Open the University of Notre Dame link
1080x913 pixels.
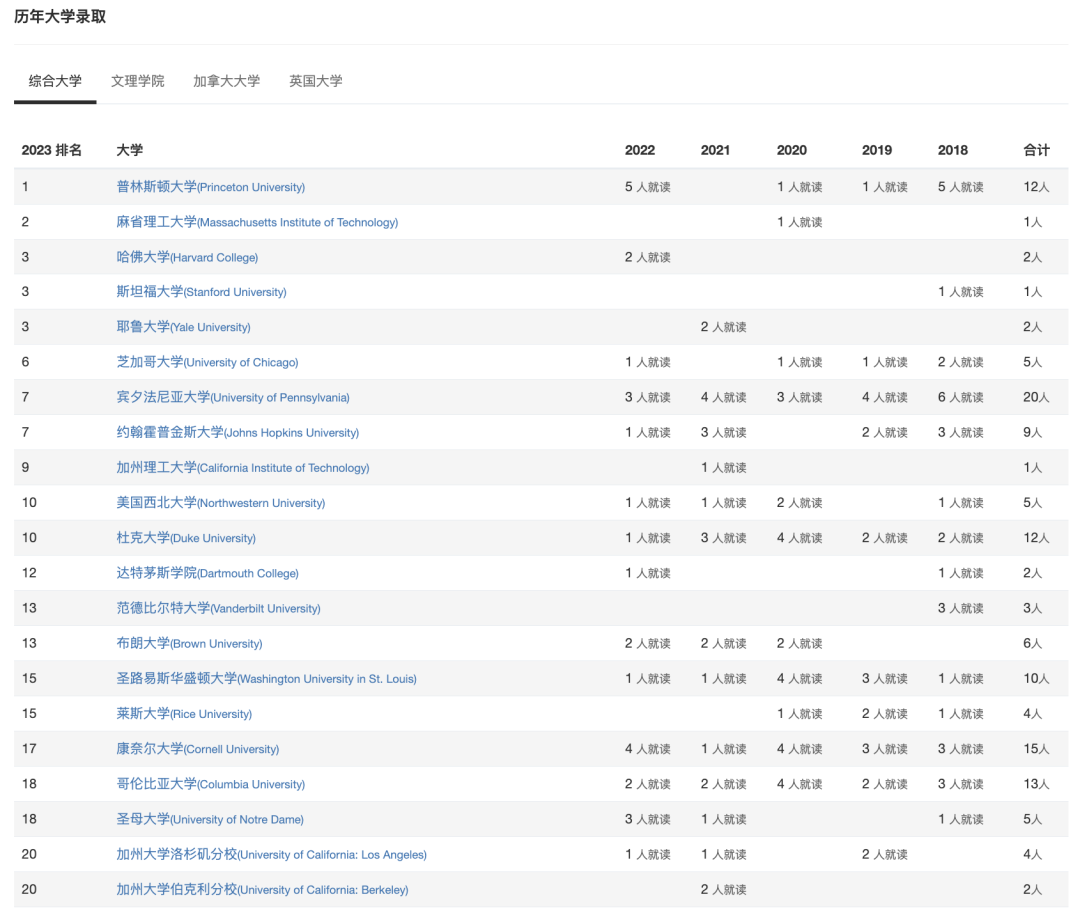coord(209,819)
